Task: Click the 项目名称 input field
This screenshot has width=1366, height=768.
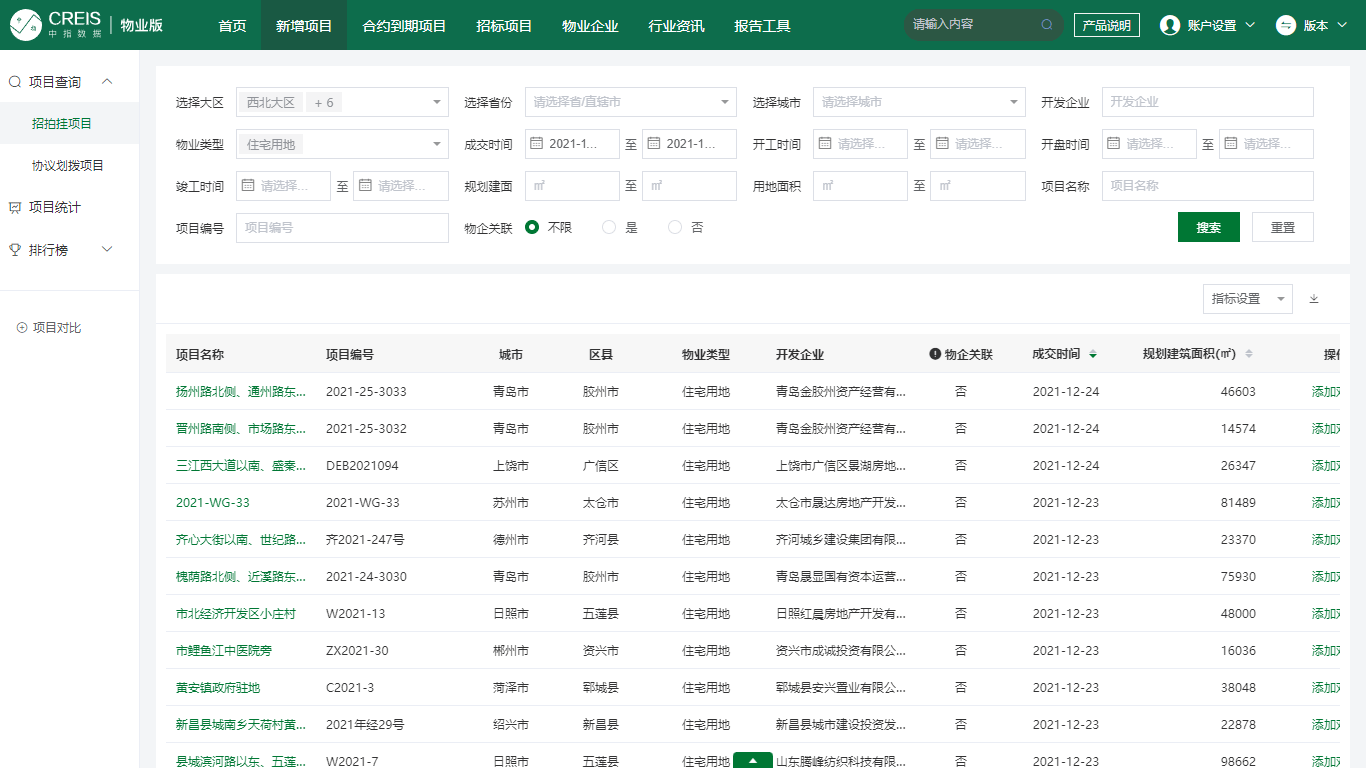Action: 1207,186
